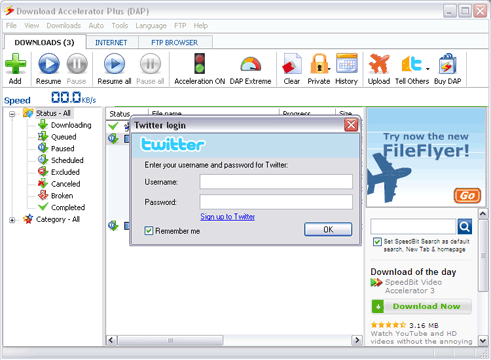This screenshot has width=491, height=360.
Task: Click the green Add download icon
Action: click(15, 64)
